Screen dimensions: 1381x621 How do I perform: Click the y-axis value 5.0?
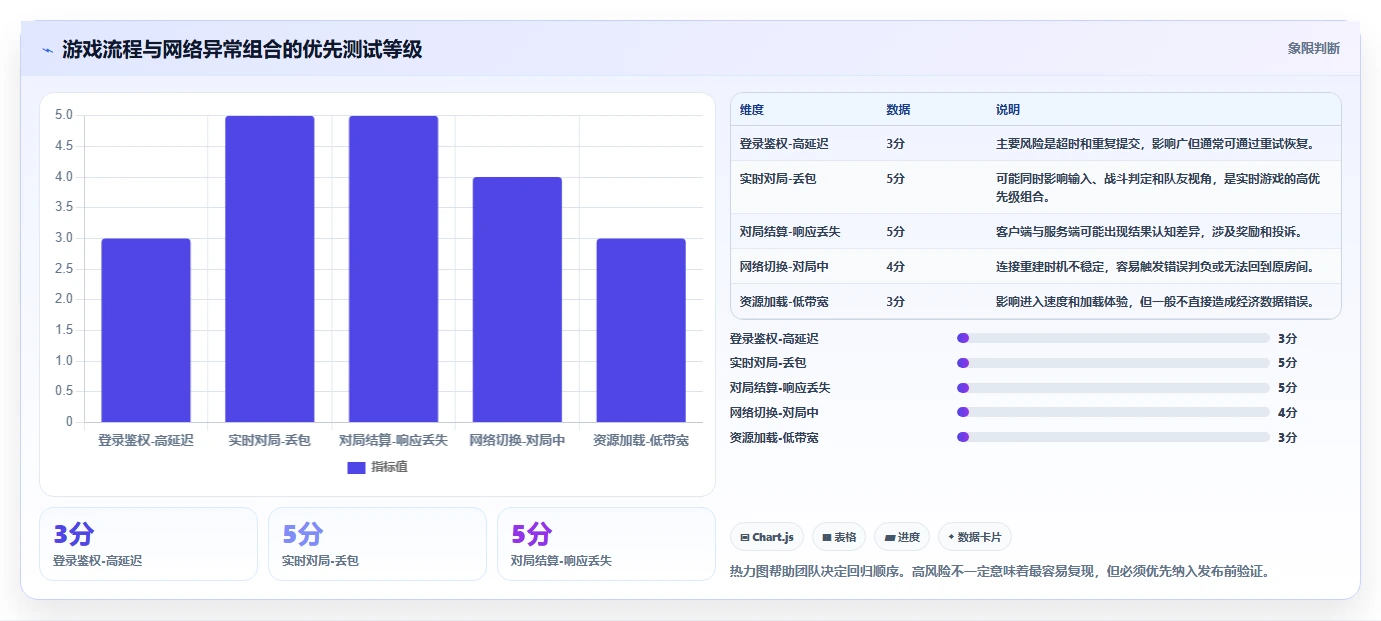[64, 115]
